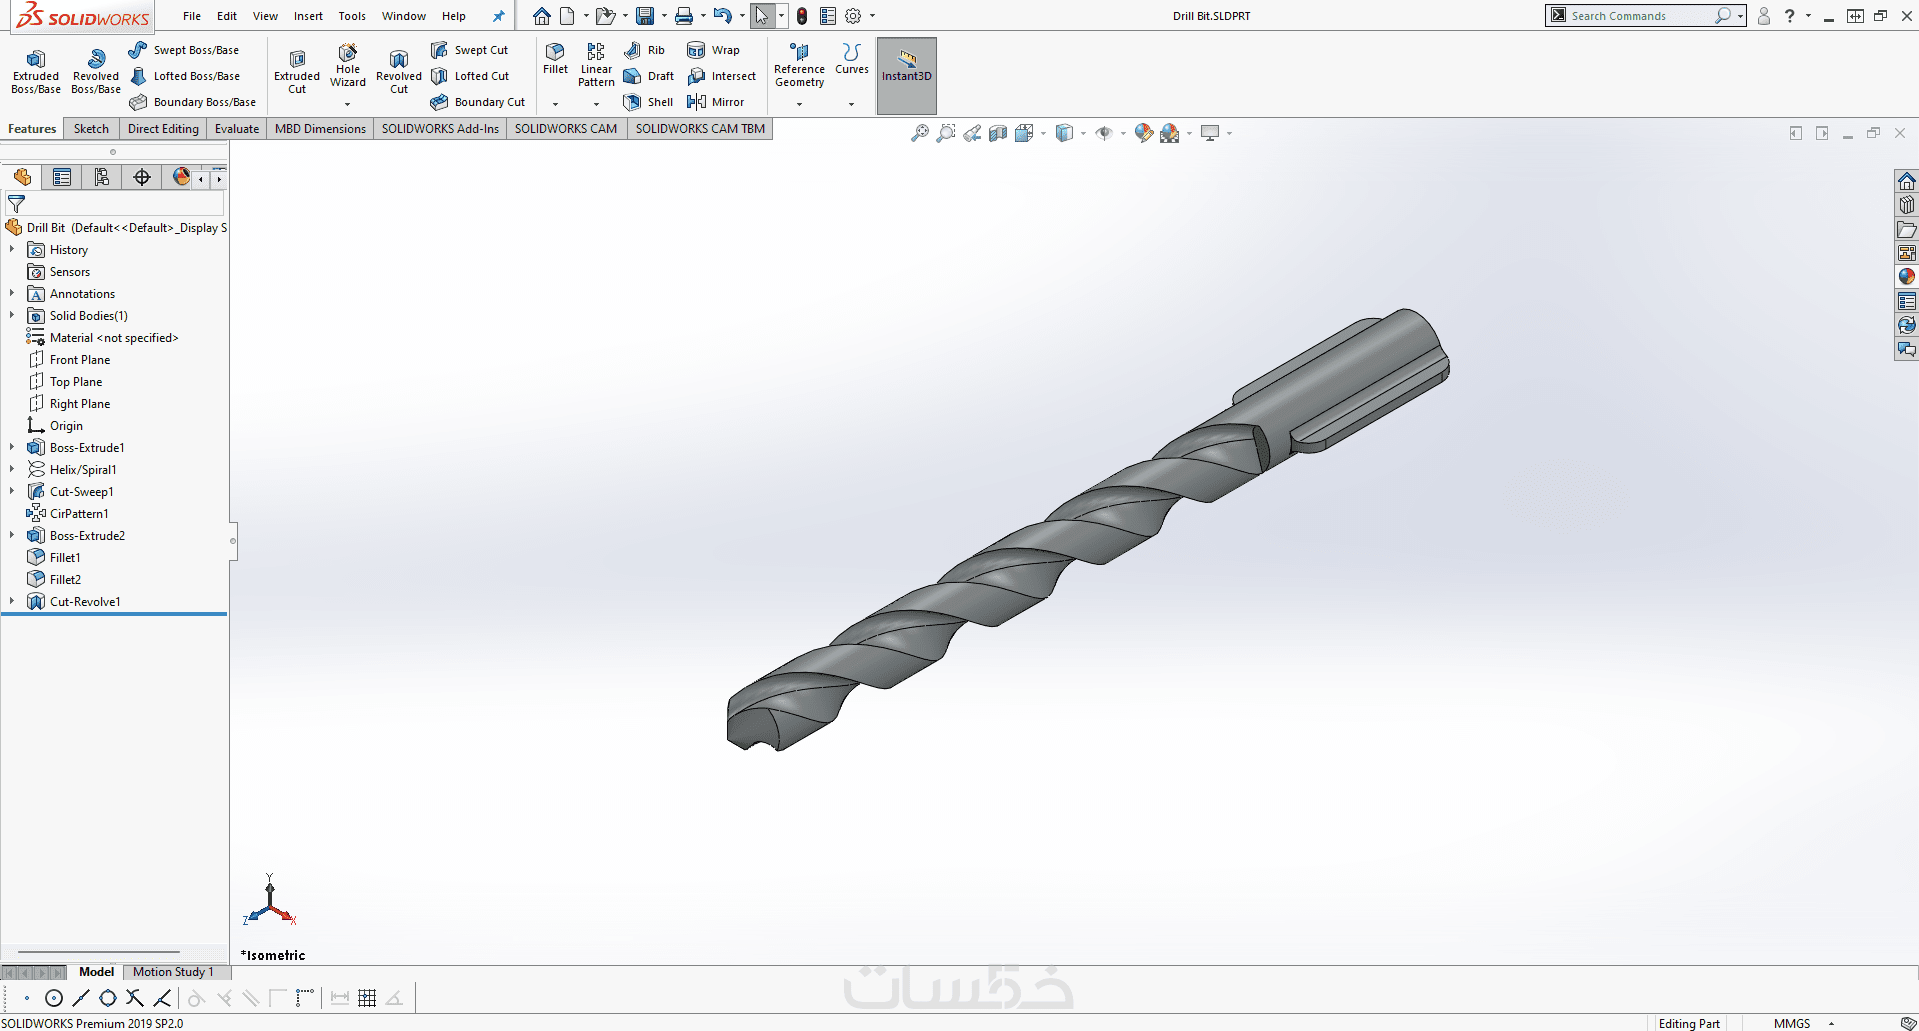1919x1031 pixels.
Task: Toggle the center point snap
Action: click(x=54, y=998)
